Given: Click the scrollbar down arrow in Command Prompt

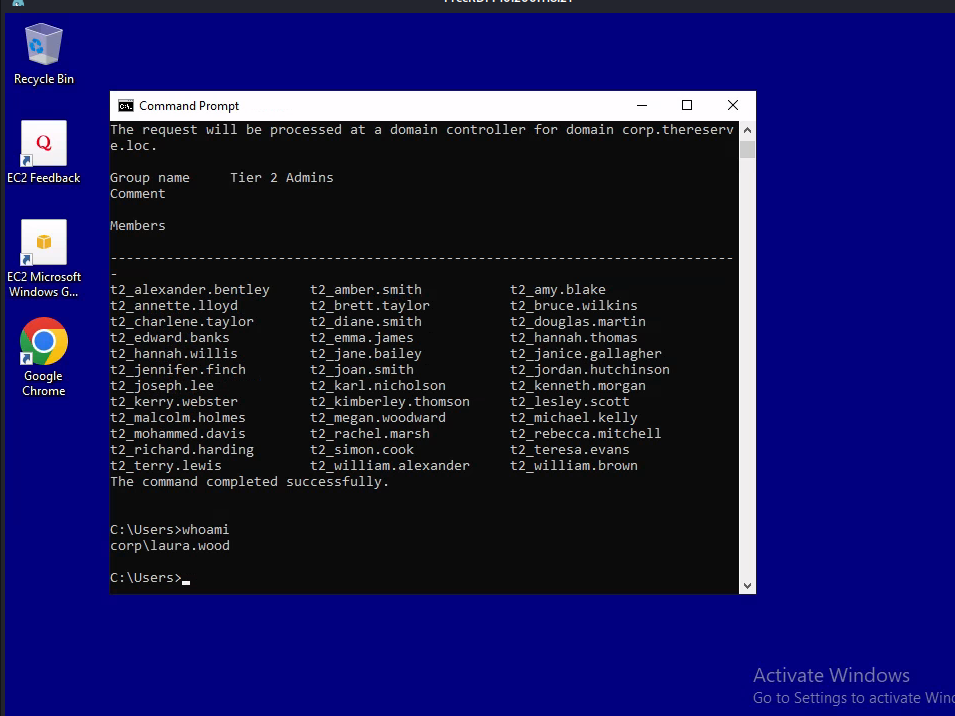Looking at the screenshot, I should pos(747,586).
